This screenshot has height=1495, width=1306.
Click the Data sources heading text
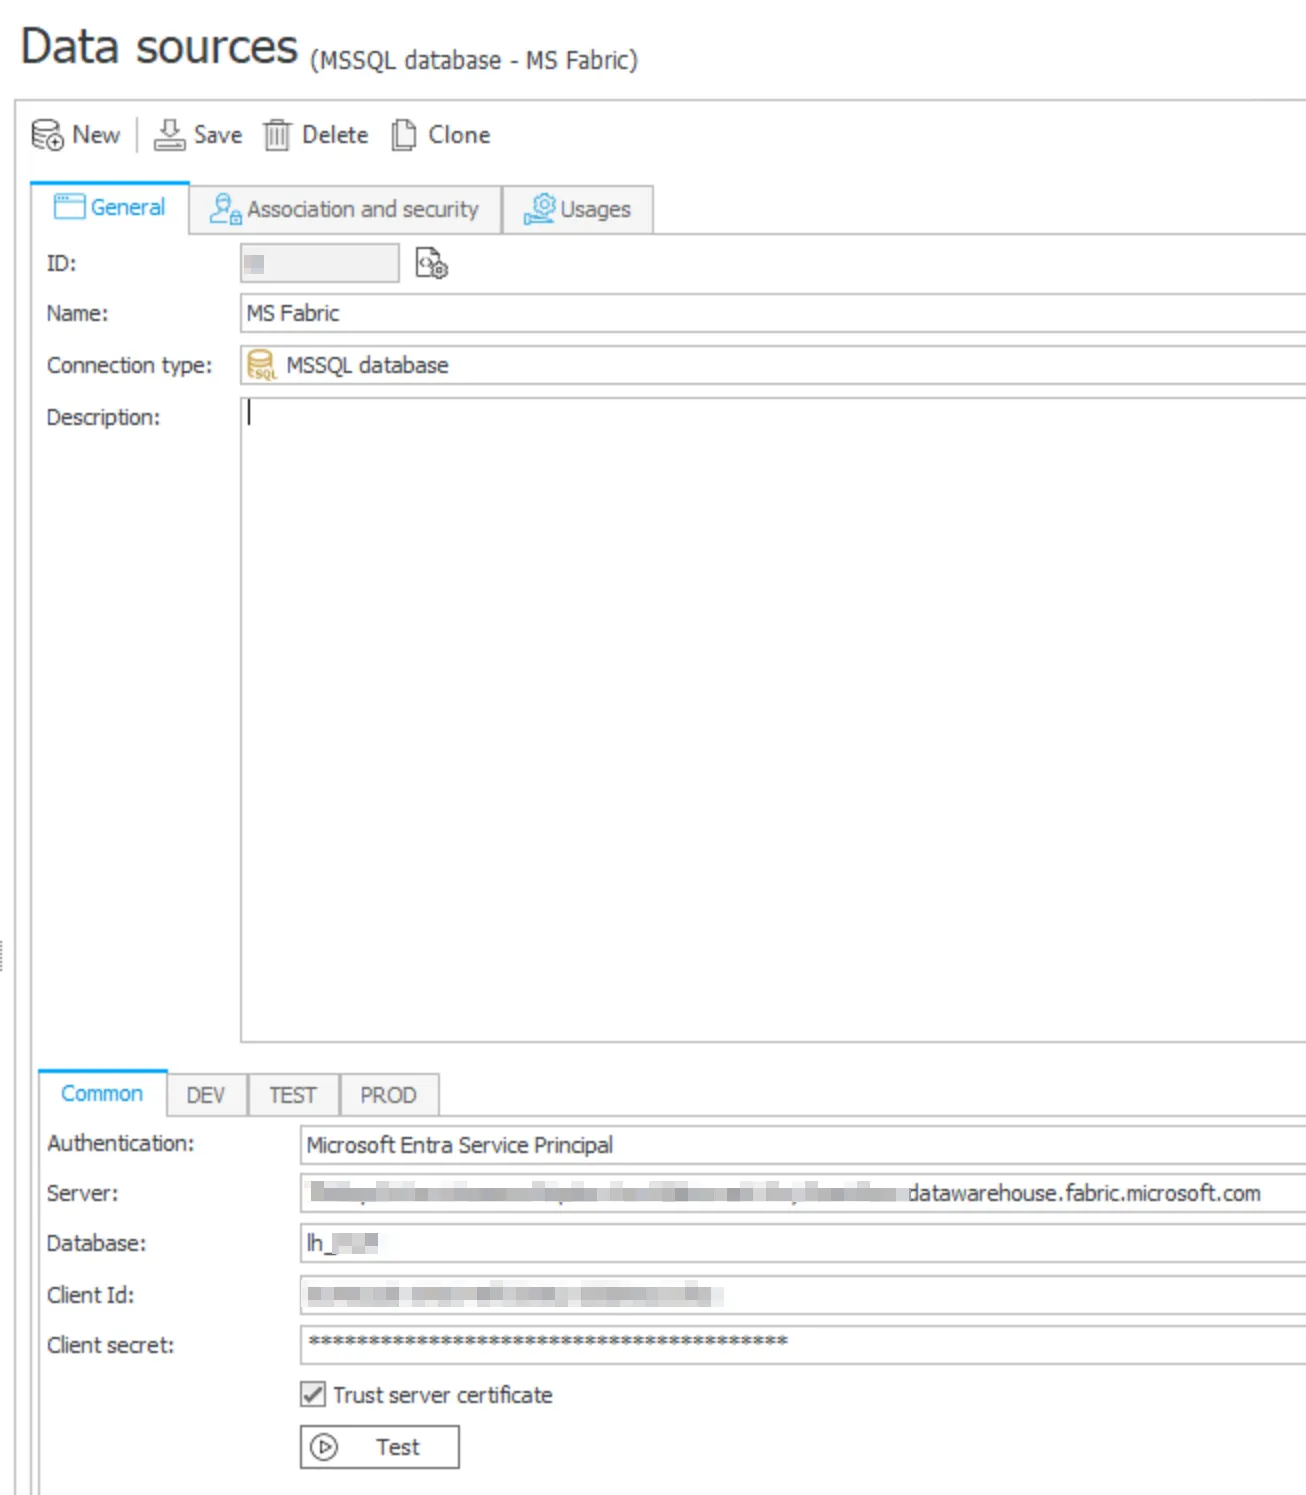tap(160, 47)
